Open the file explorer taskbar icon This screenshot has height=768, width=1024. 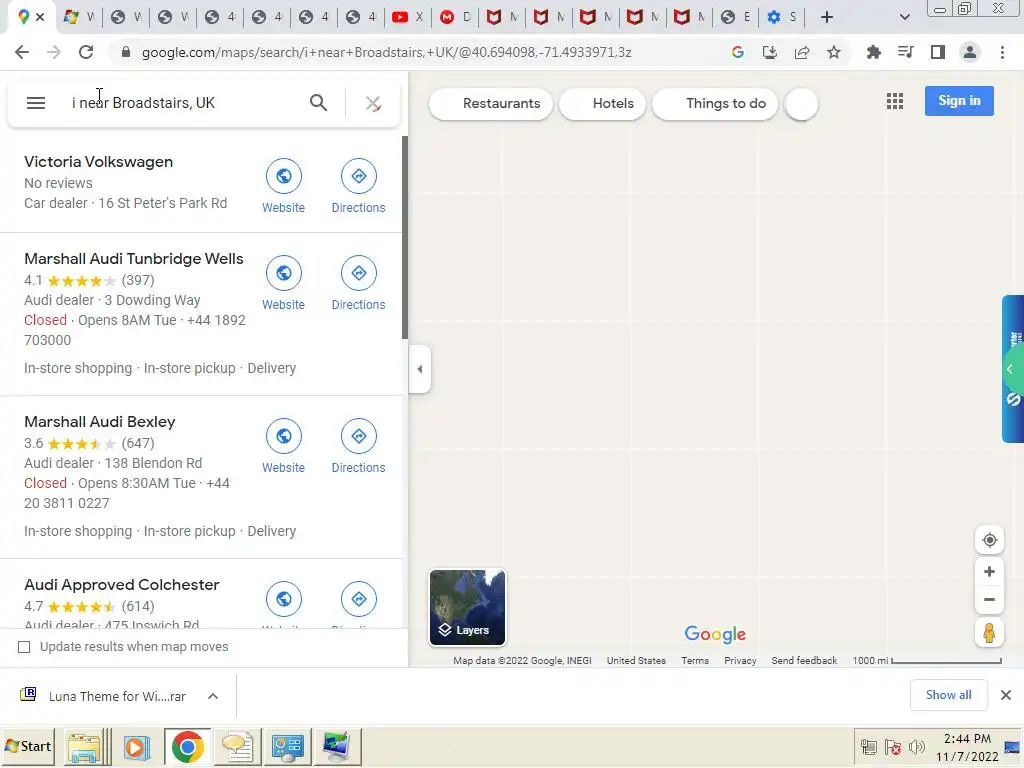[x=85, y=747]
